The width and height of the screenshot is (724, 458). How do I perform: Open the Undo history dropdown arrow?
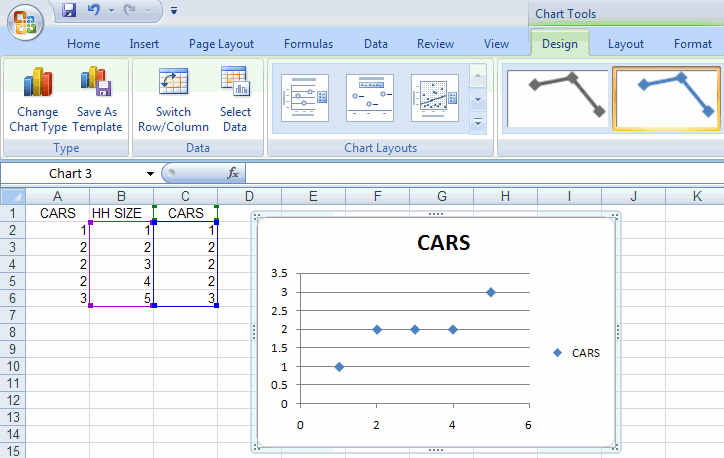click(110, 11)
